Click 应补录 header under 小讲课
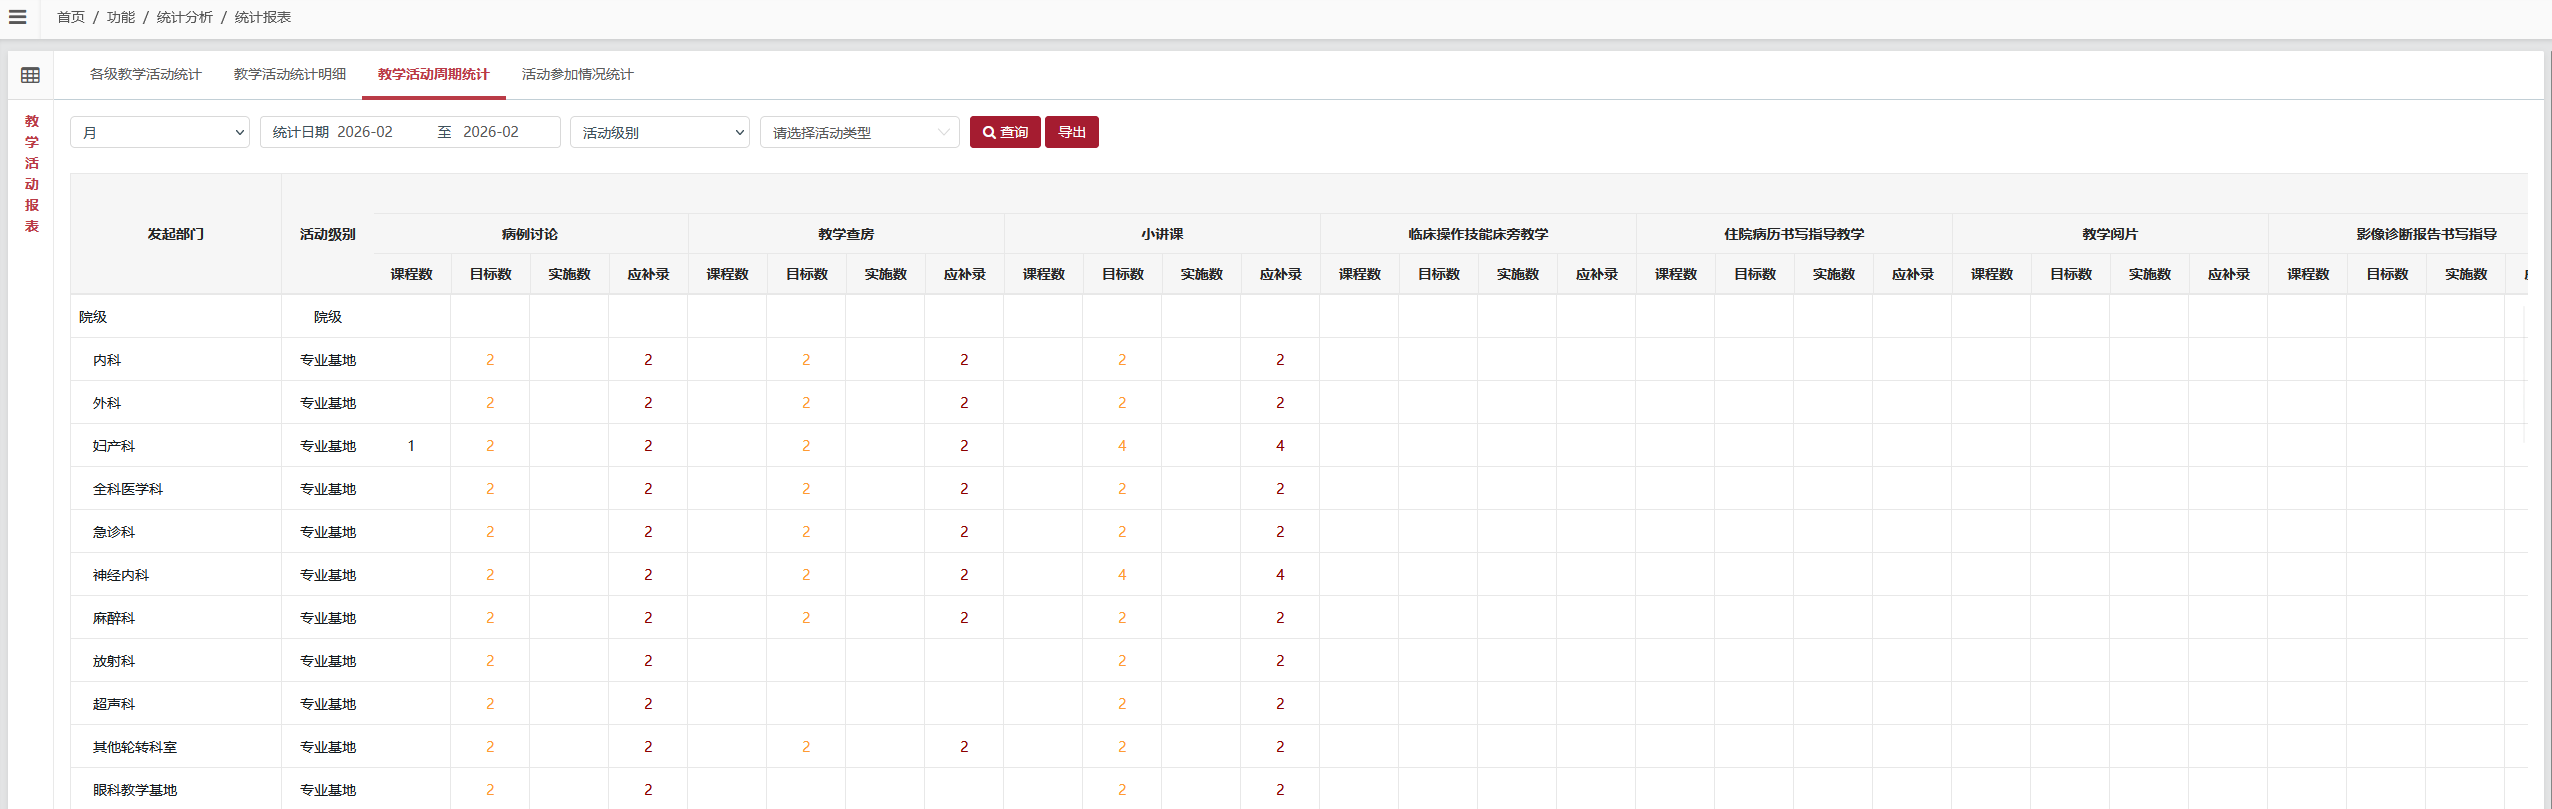This screenshot has width=2552, height=809. [1281, 274]
